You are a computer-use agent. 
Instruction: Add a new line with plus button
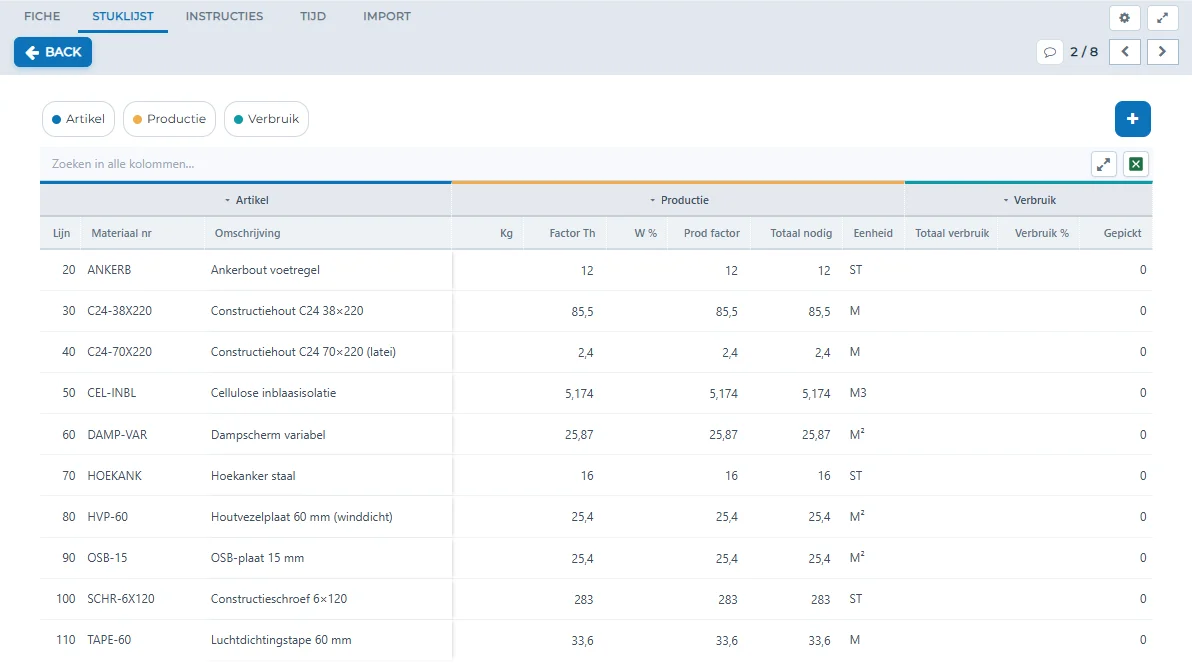point(1133,119)
